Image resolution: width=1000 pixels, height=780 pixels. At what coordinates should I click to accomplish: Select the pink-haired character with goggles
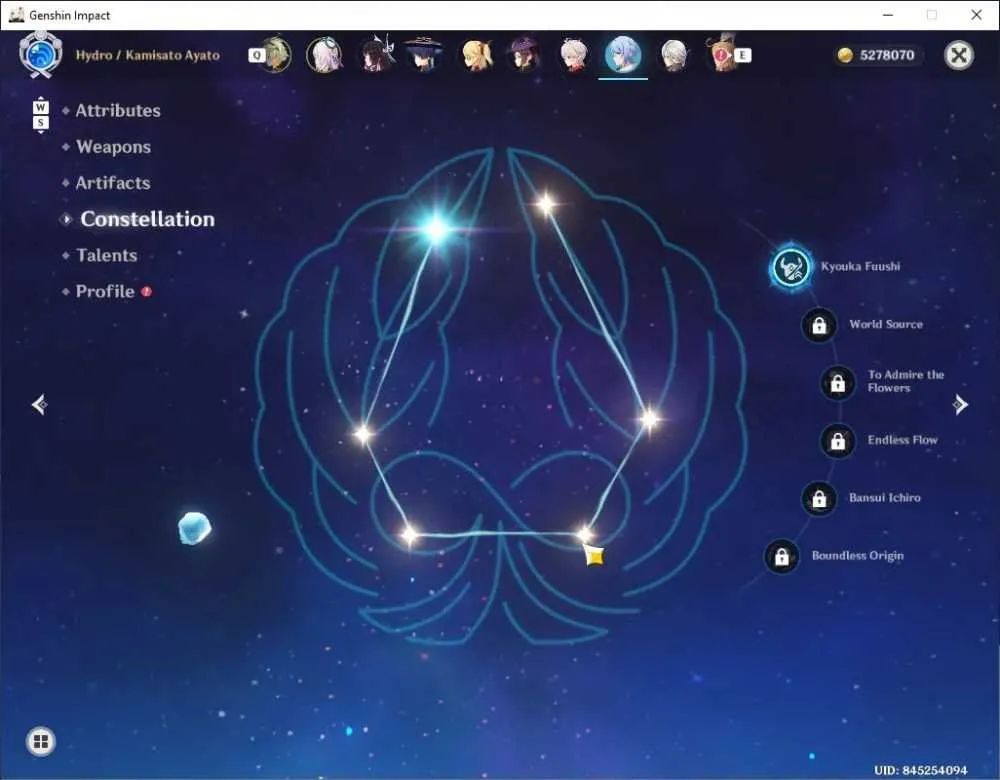[x=324, y=55]
